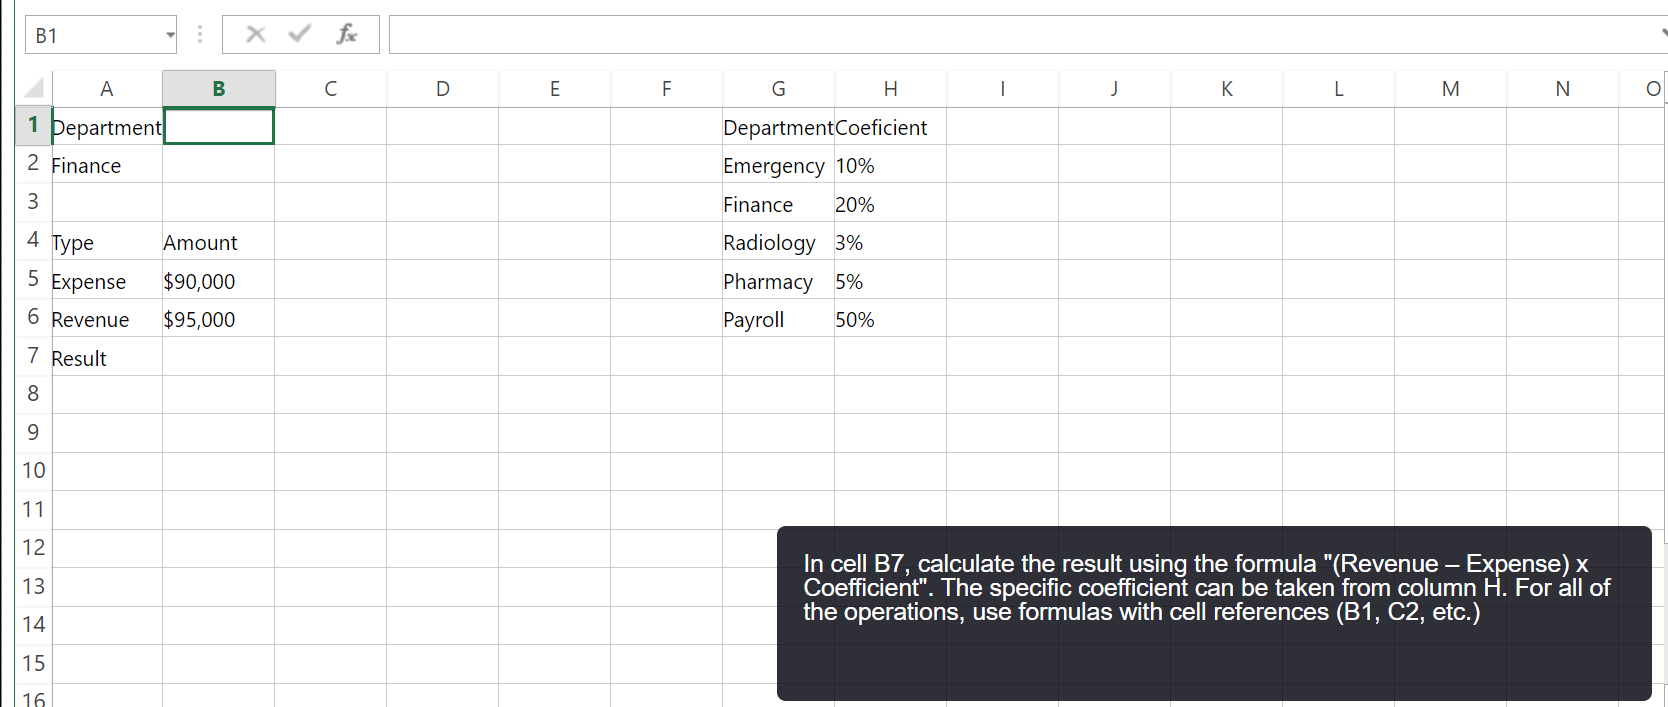Screen dimensions: 1668x707
Task: Click the 10% coefficient cell
Action: (891, 165)
